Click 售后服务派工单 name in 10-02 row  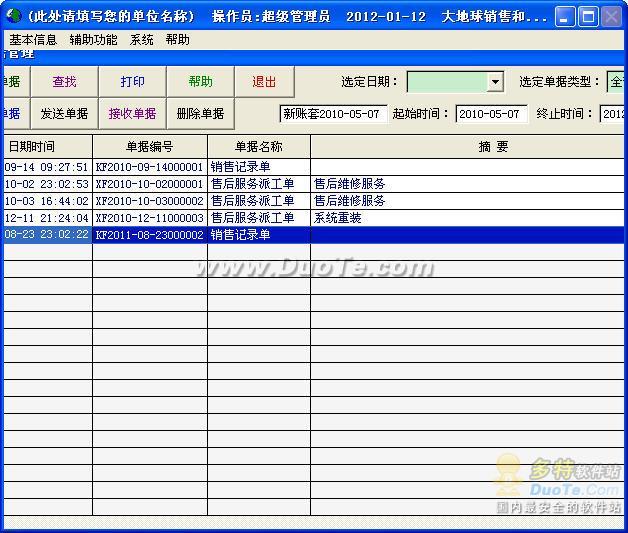pyautogui.click(x=259, y=184)
